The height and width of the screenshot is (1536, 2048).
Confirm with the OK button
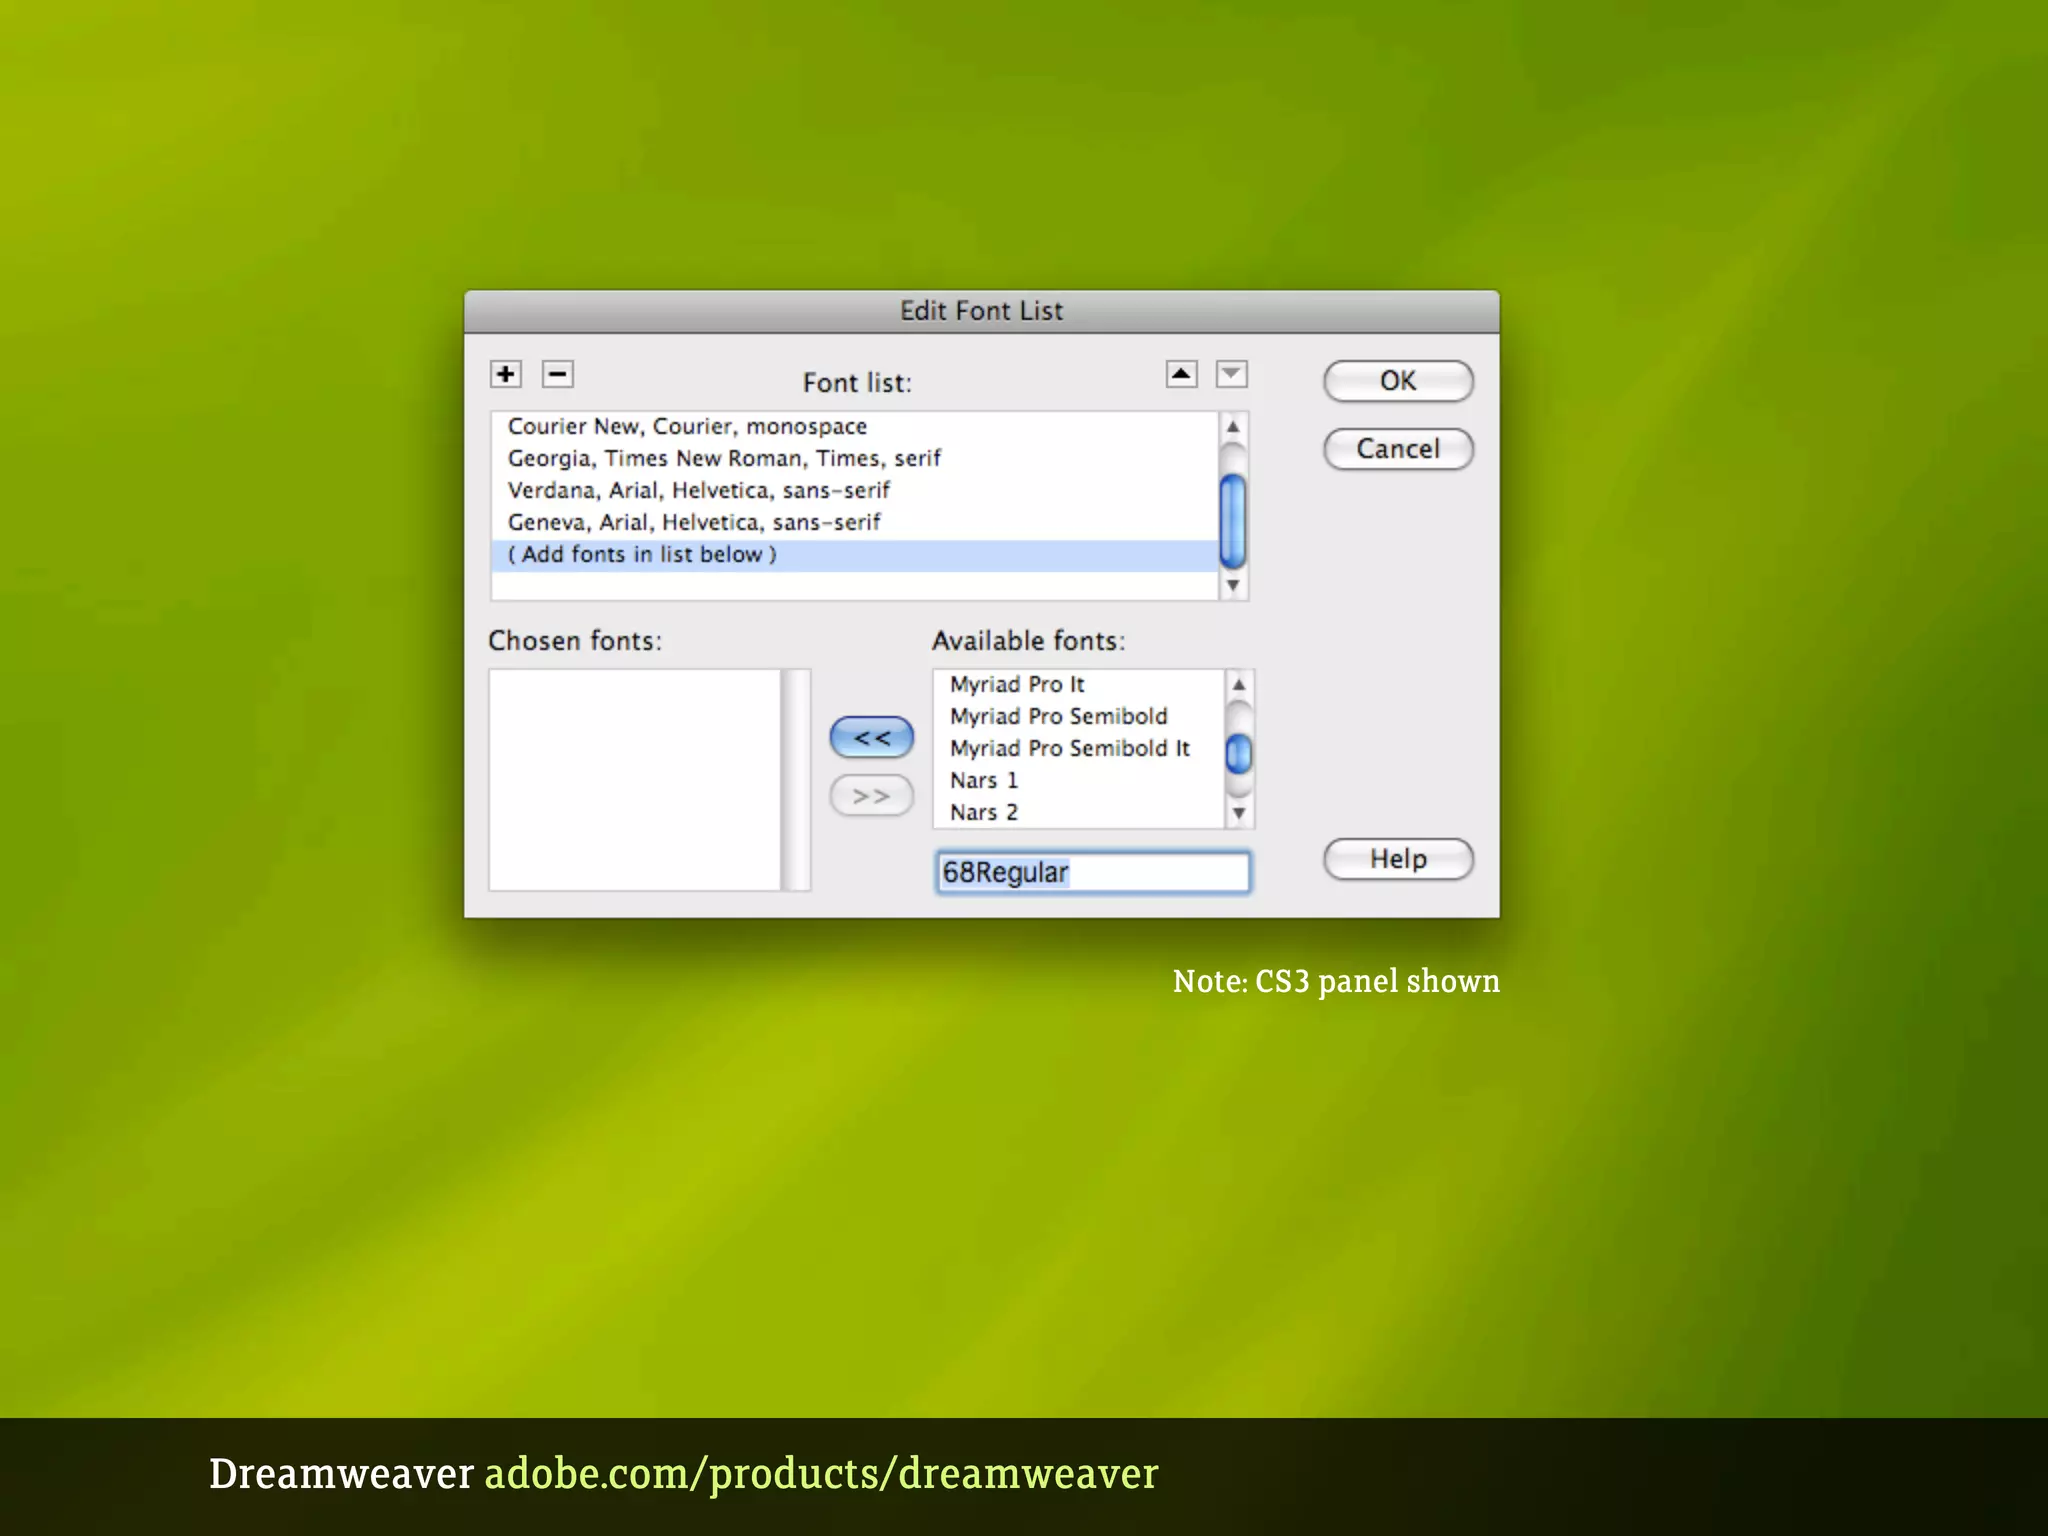pyautogui.click(x=1398, y=381)
